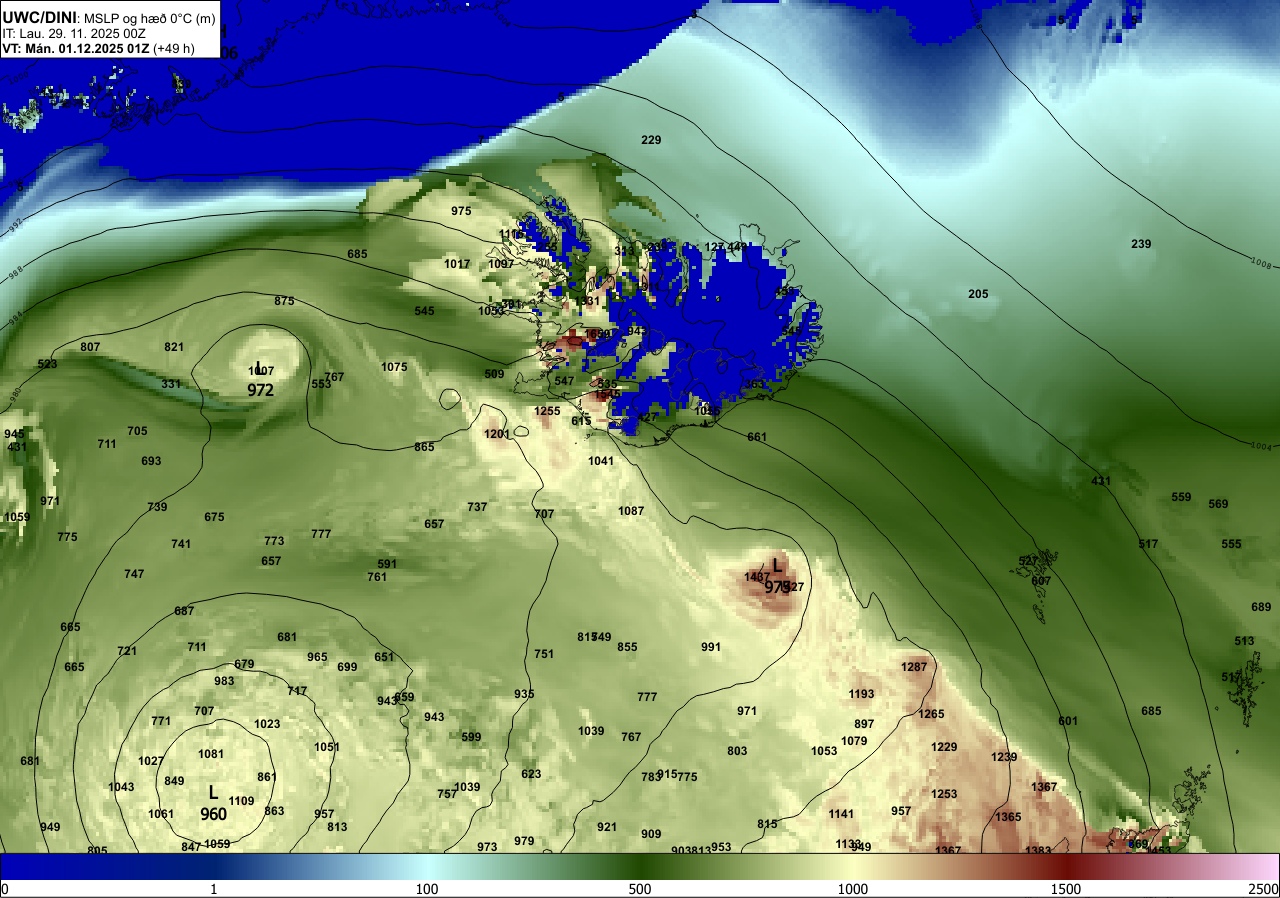This screenshot has height=898, width=1280.
Task: Click the height value '737'
Action: tap(477, 507)
